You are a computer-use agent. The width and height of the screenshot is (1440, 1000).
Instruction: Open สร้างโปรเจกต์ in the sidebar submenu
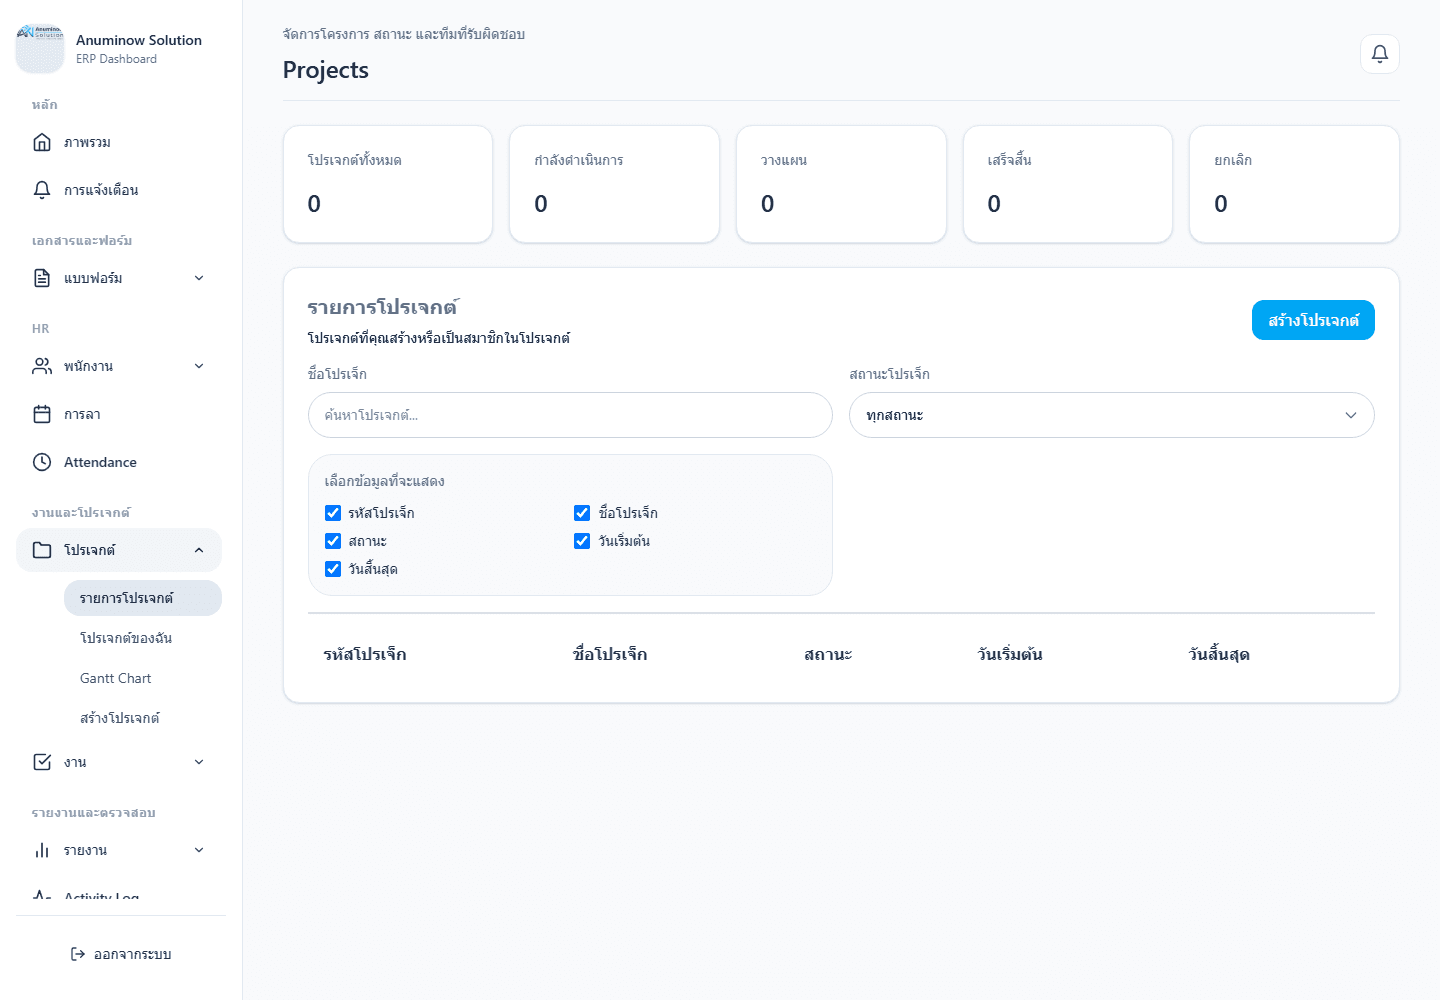pyautogui.click(x=143, y=718)
